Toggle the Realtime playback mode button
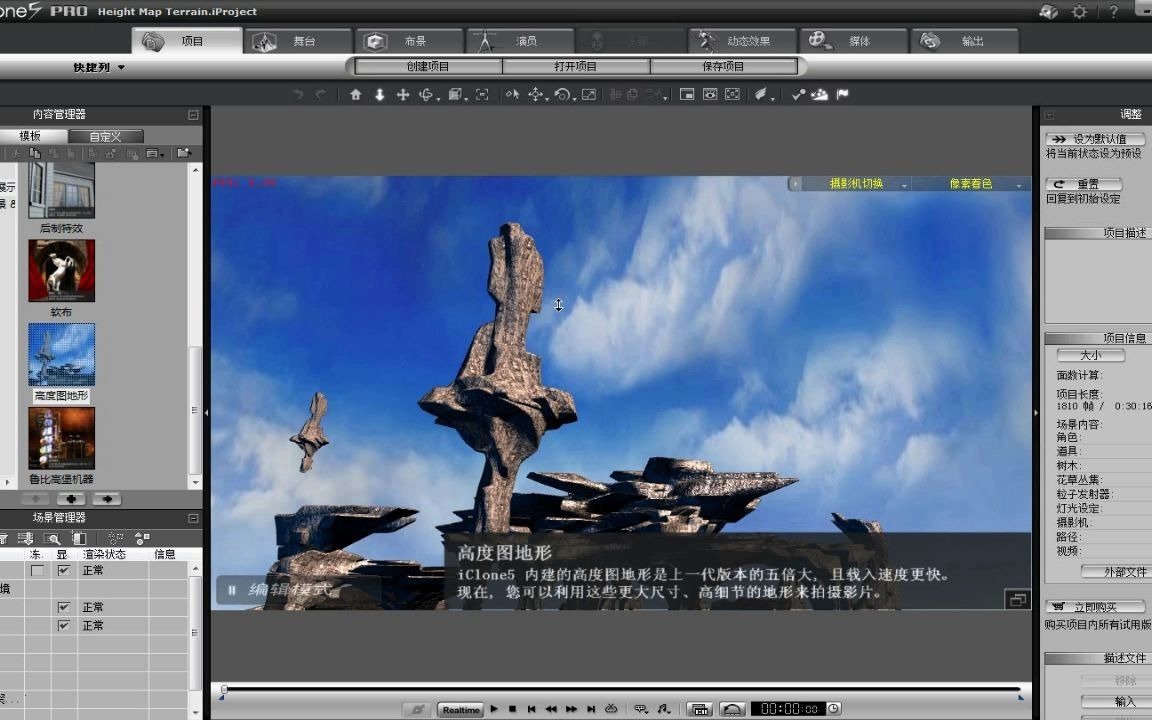Image resolution: width=1152 pixels, height=720 pixels. [459, 708]
